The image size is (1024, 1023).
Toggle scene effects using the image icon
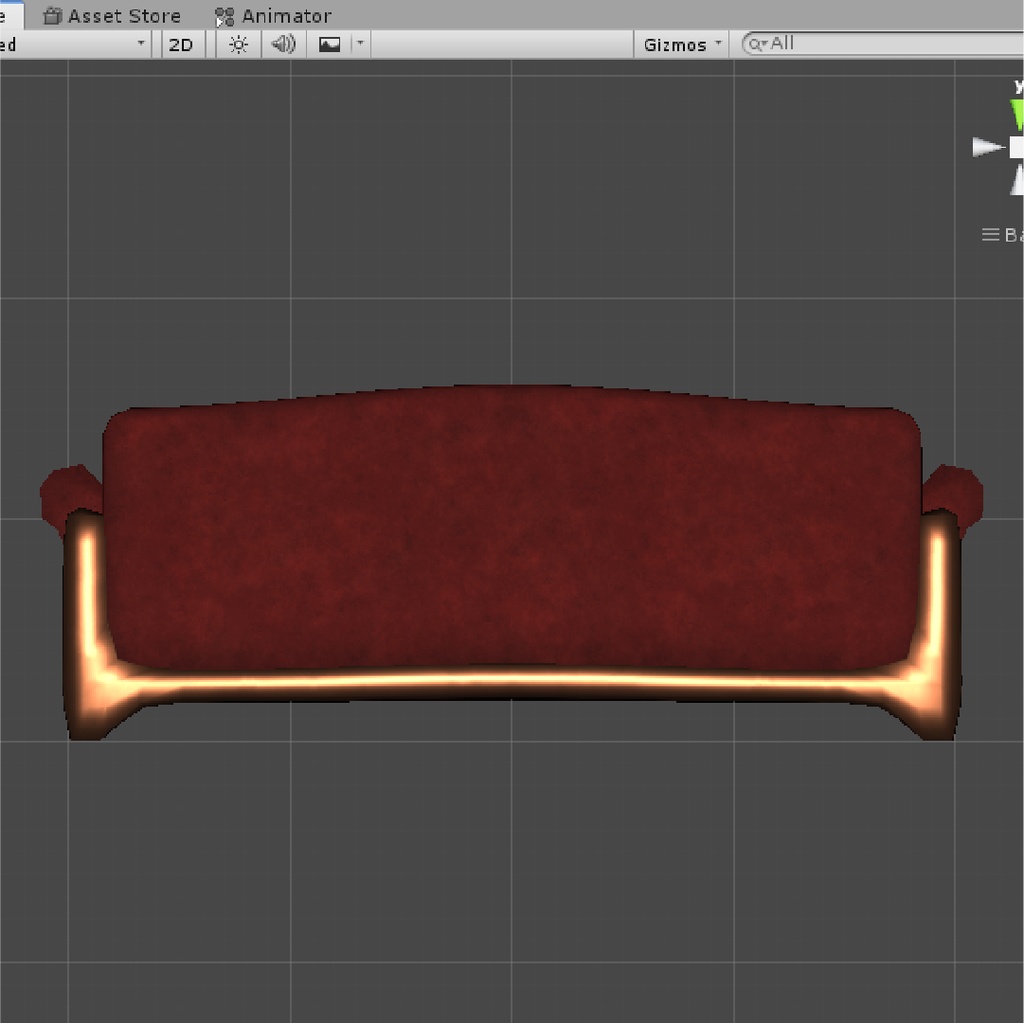(x=330, y=43)
